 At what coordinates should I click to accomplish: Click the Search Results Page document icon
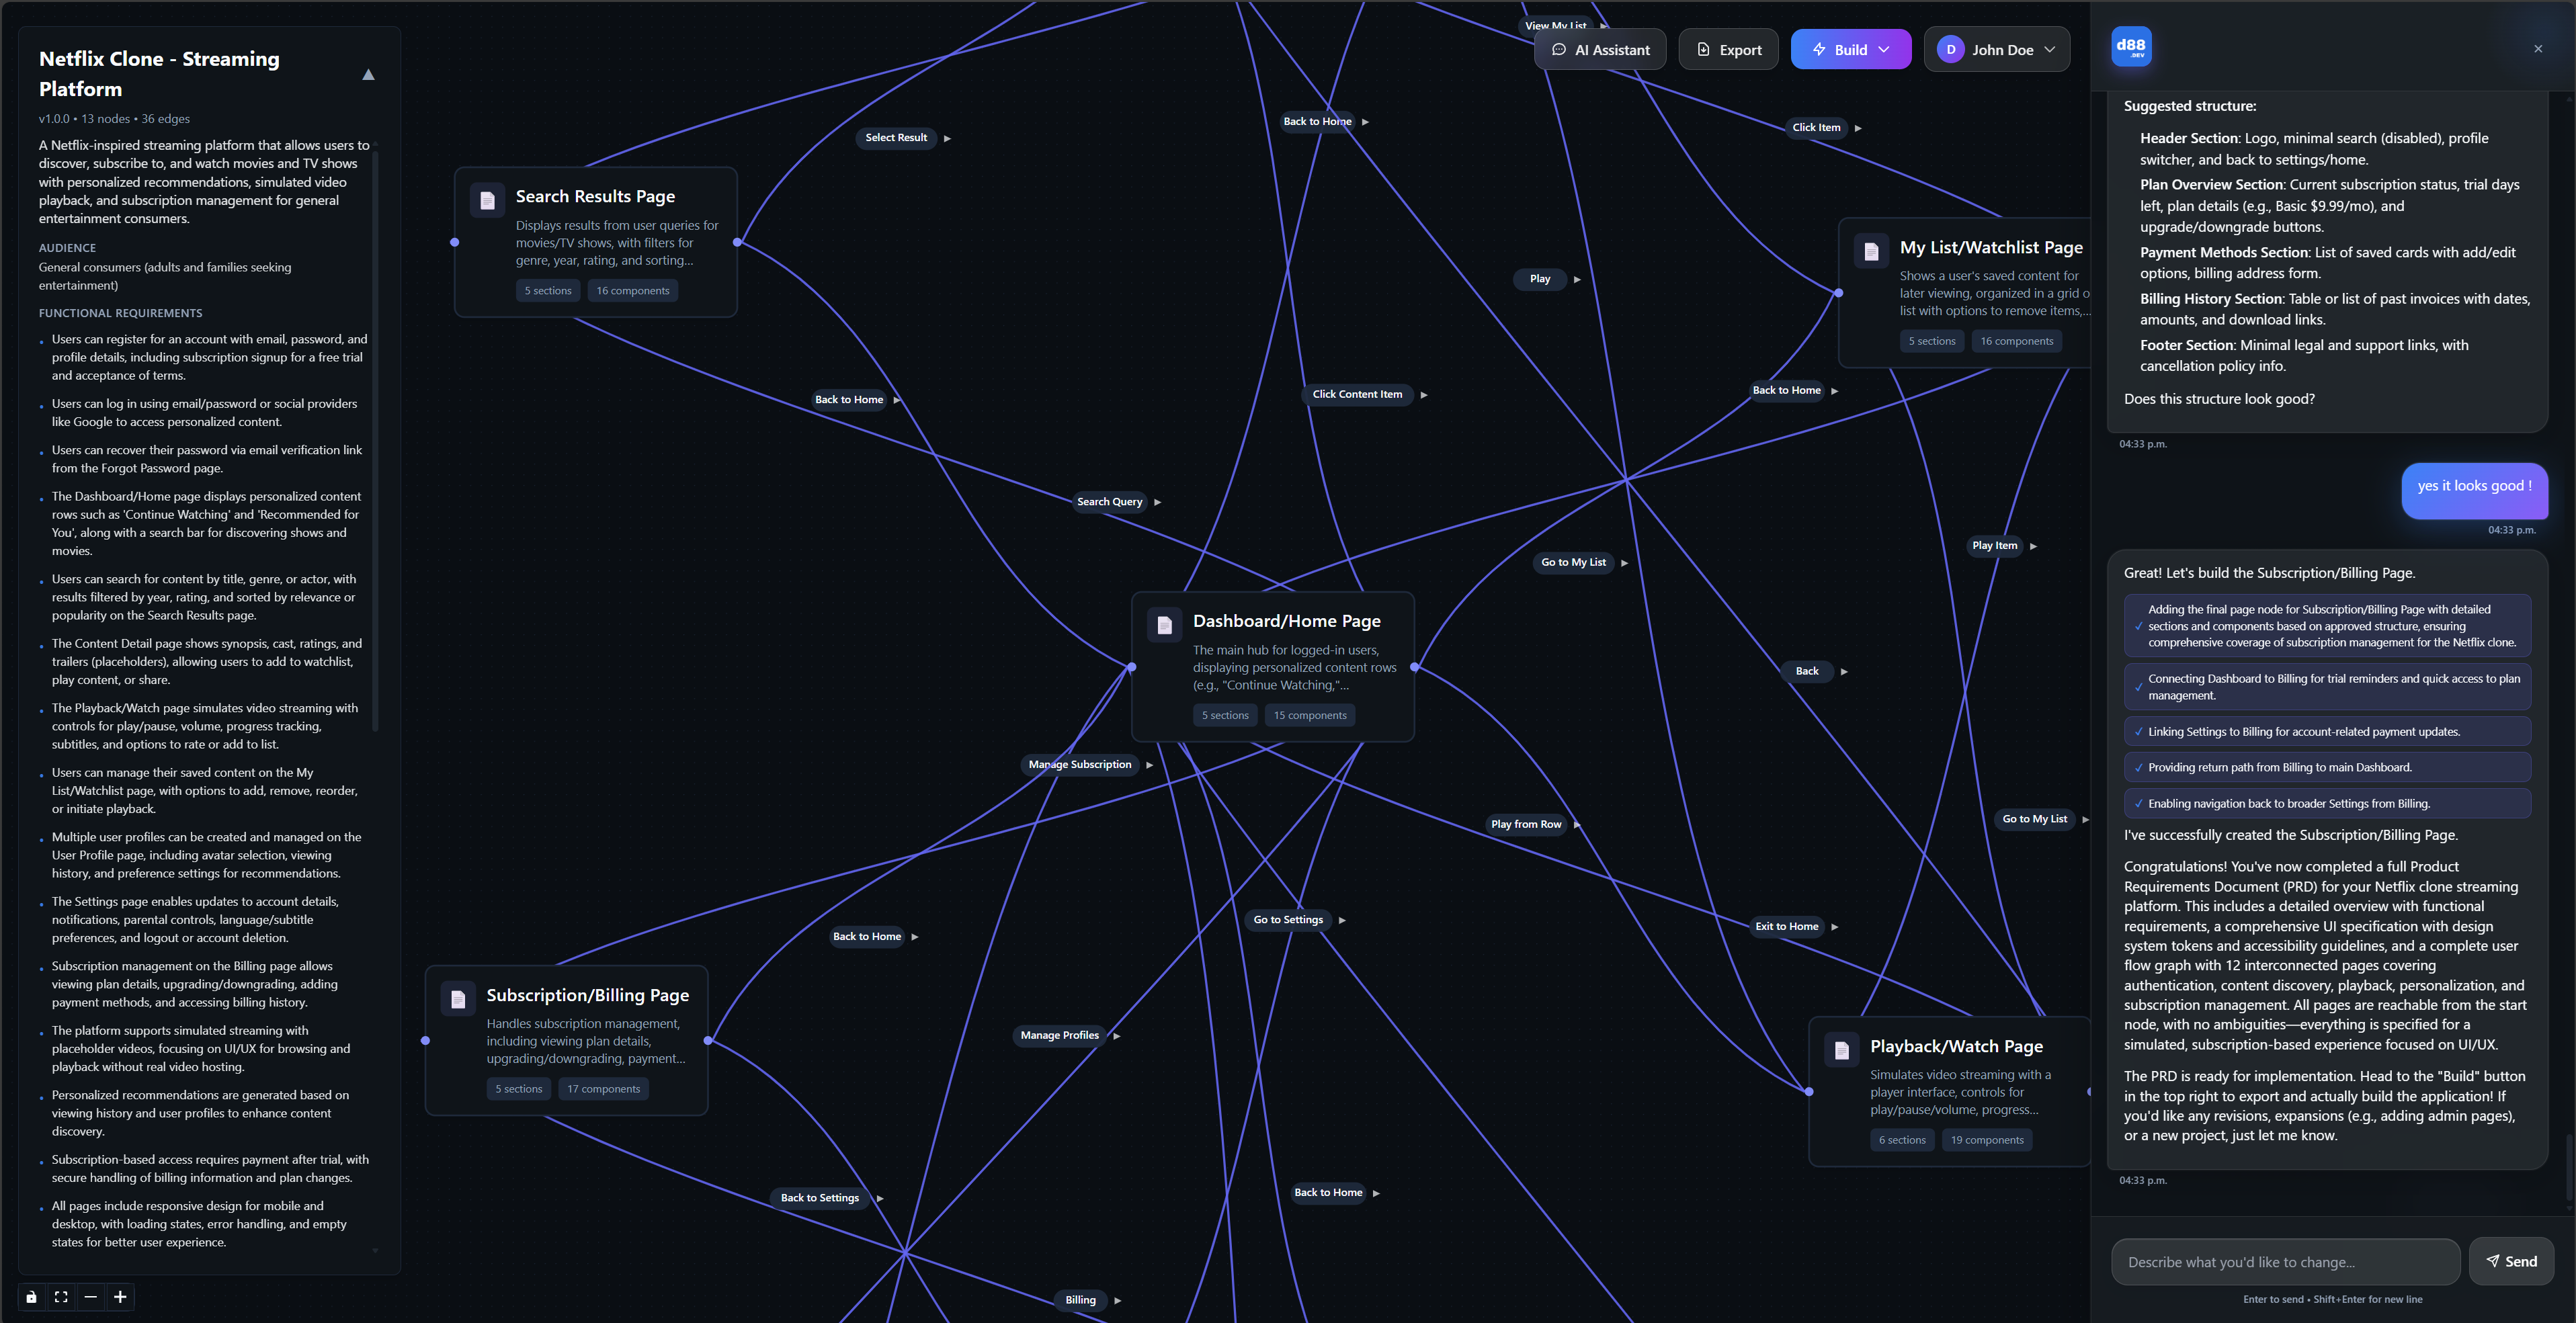(487, 200)
